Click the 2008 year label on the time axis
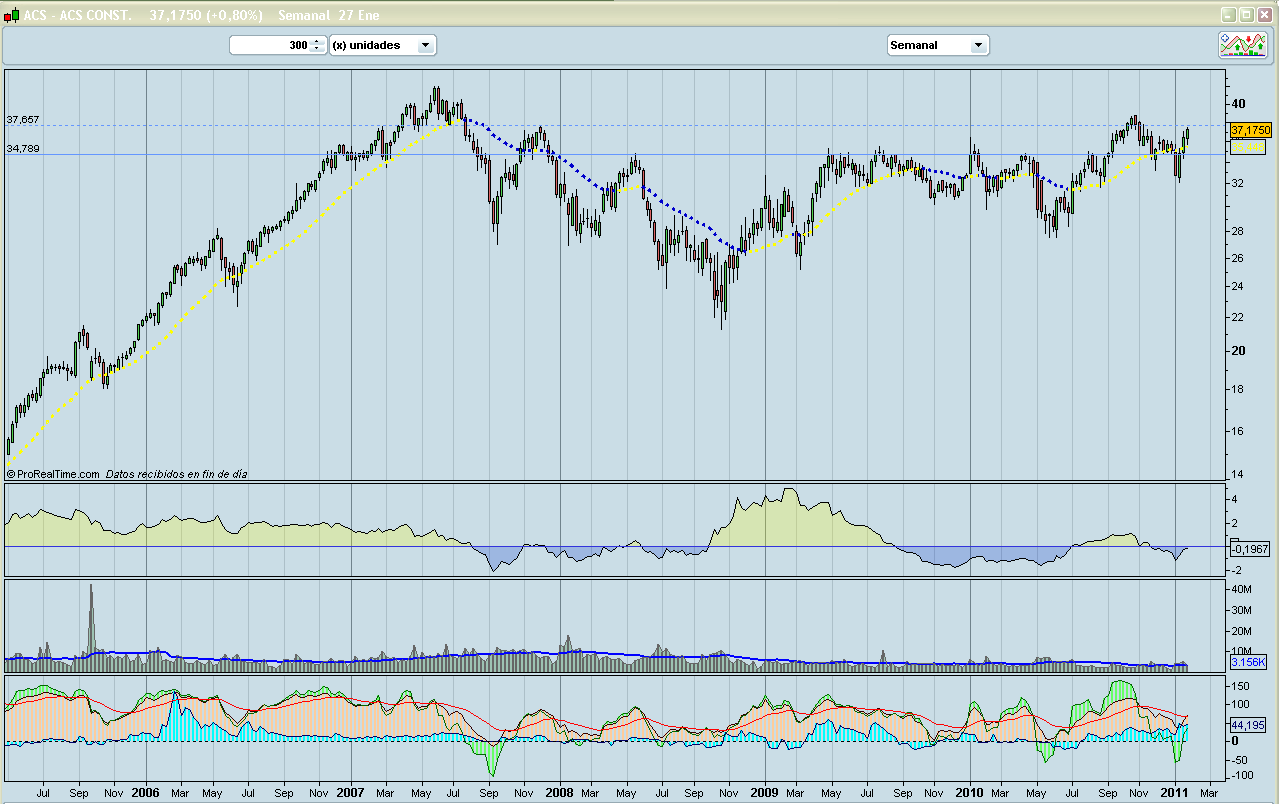 tap(559, 793)
